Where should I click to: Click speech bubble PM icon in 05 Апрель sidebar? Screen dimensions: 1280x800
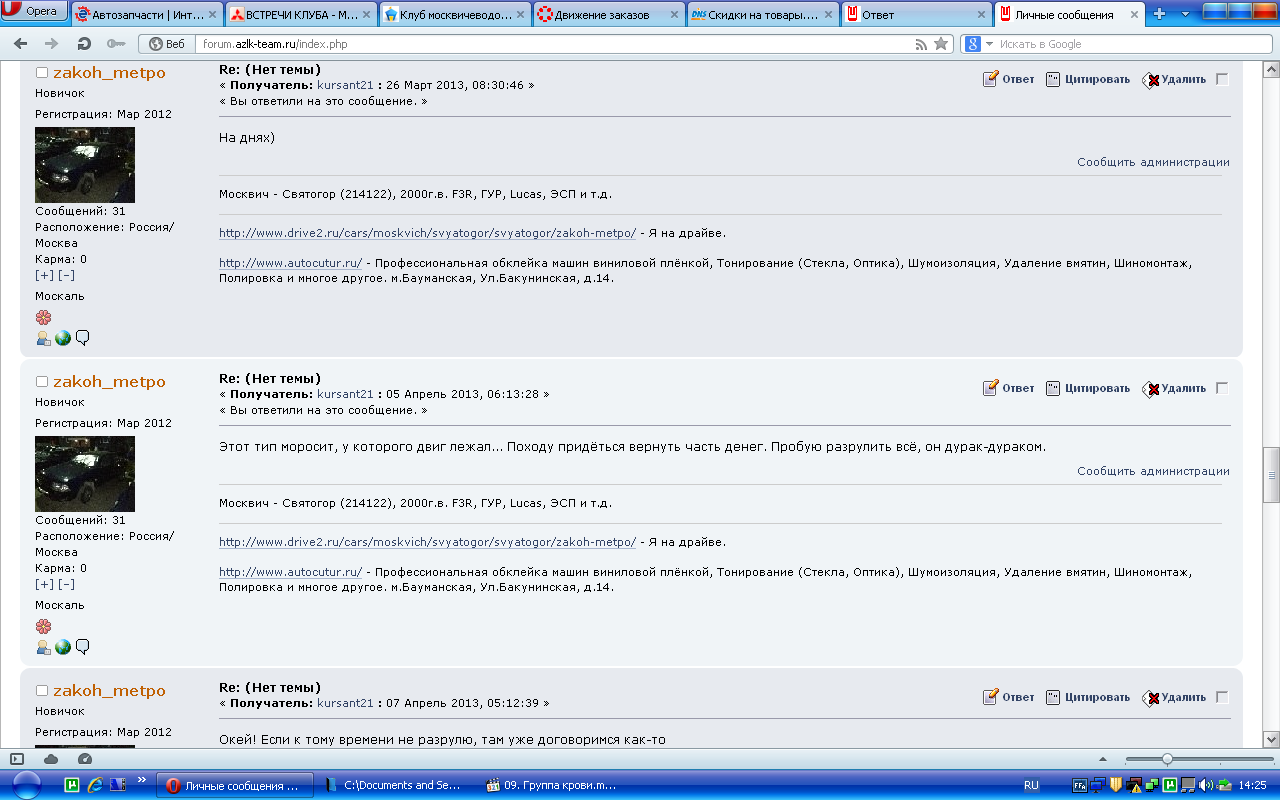[82, 647]
